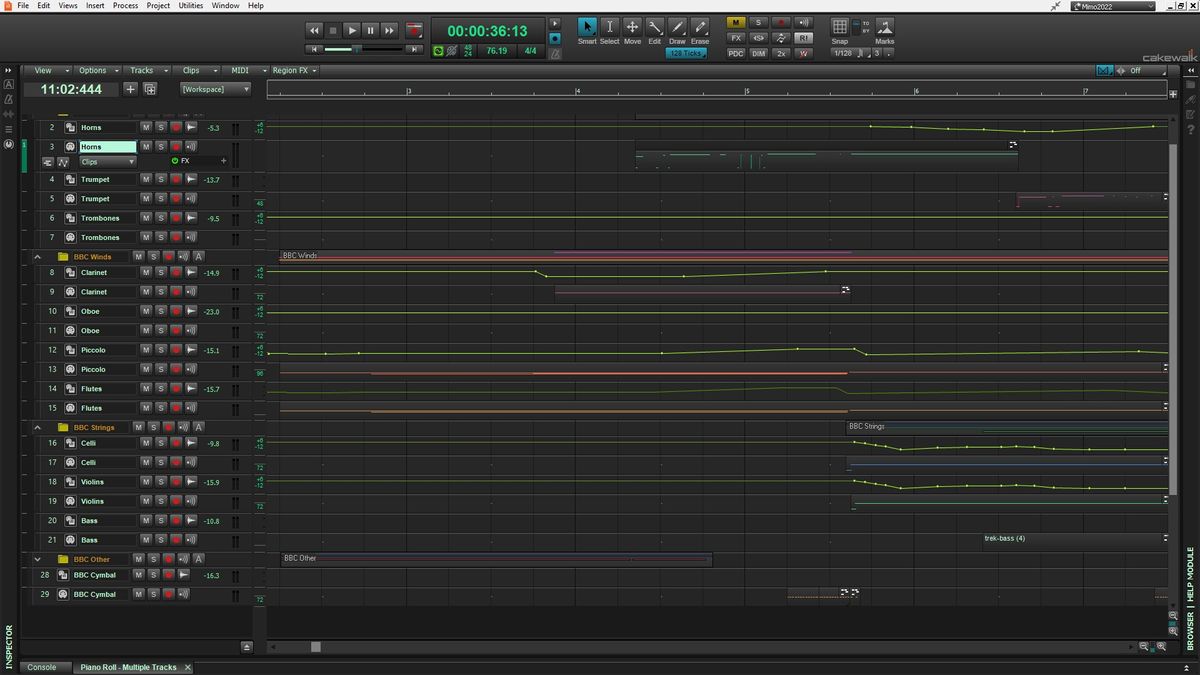The height and width of the screenshot is (675, 1200).
Task: Open the File menu
Action: click(x=23, y=6)
